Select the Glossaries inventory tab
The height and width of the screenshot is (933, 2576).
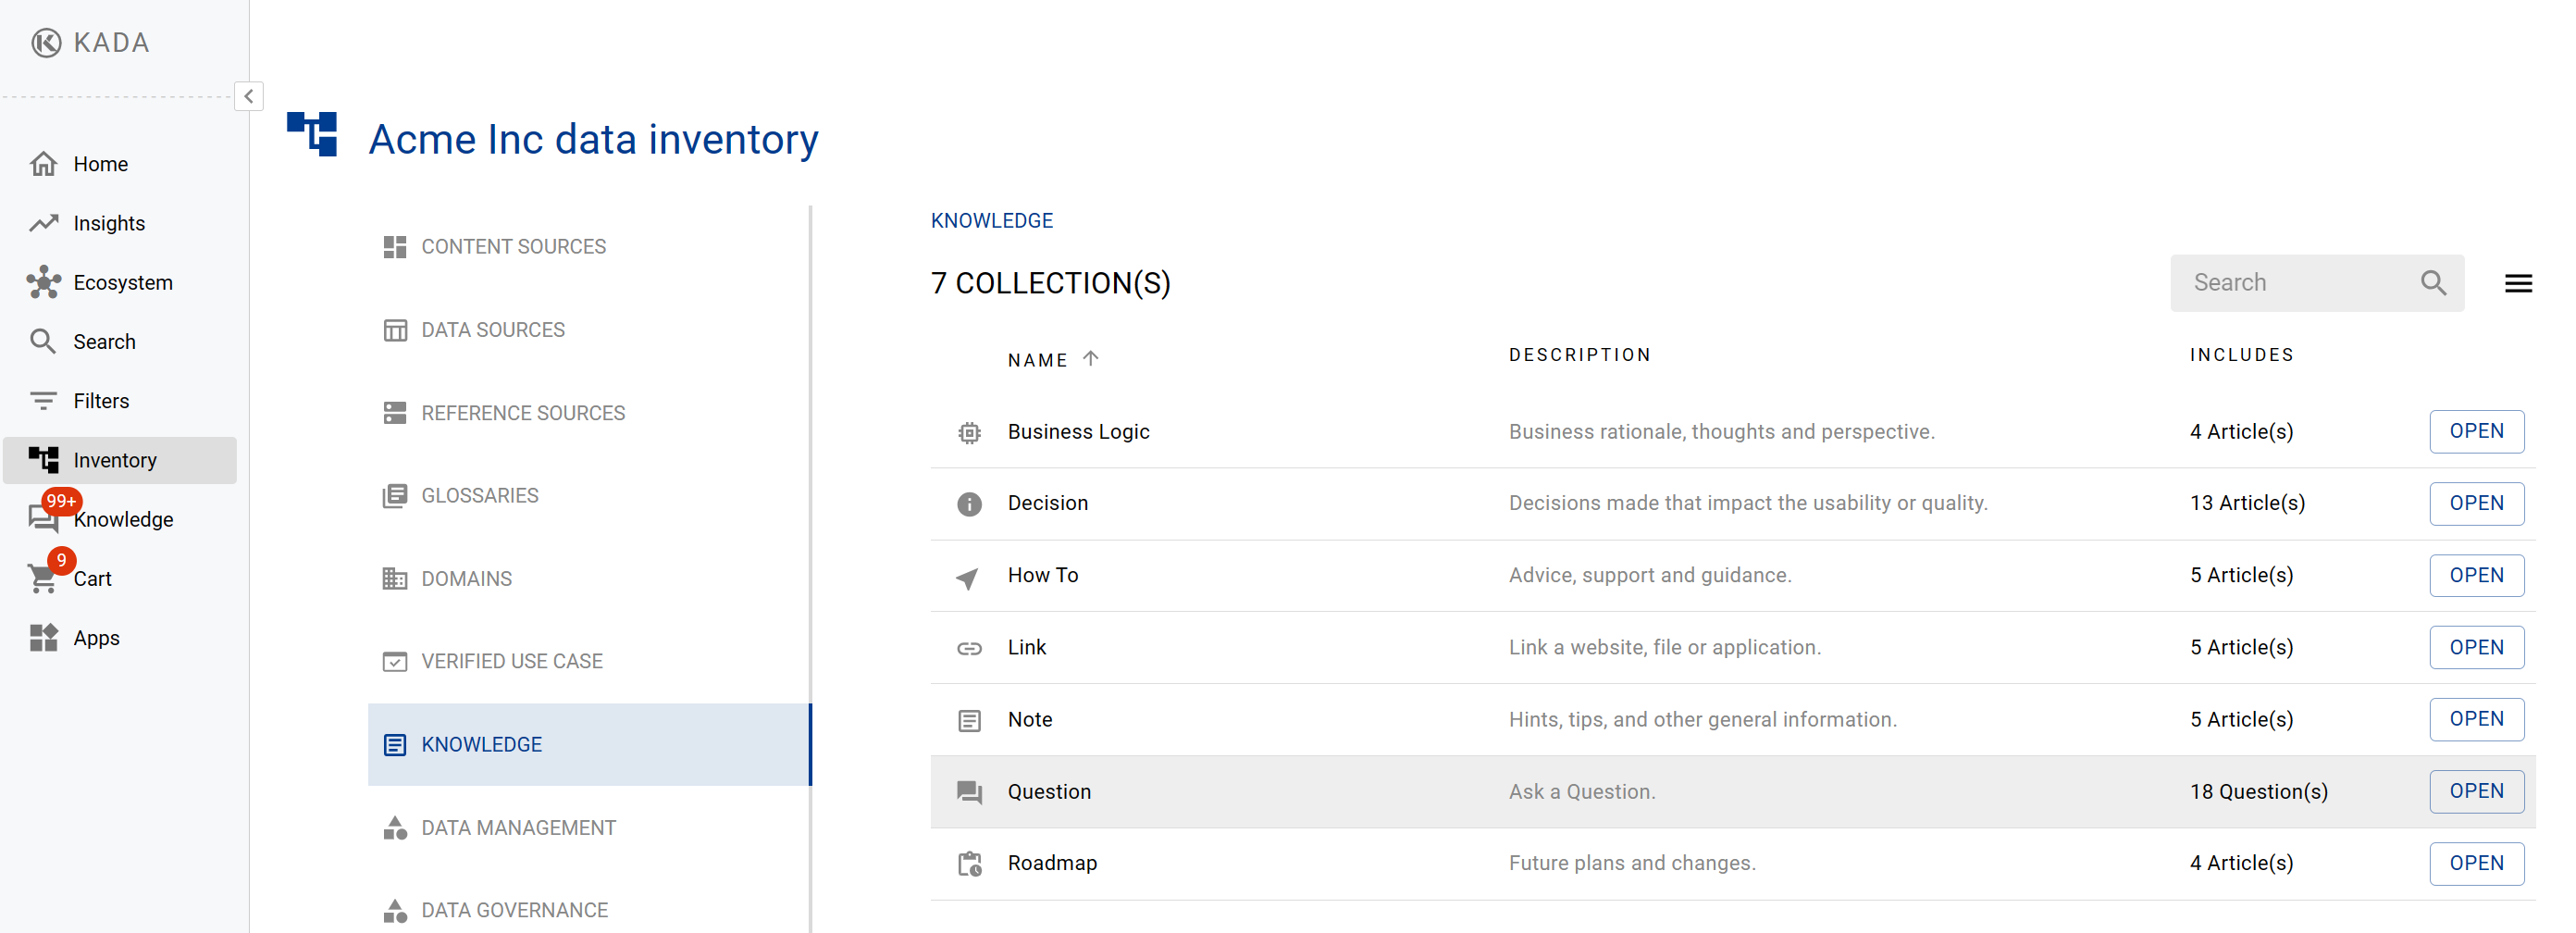click(x=479, y=495)
